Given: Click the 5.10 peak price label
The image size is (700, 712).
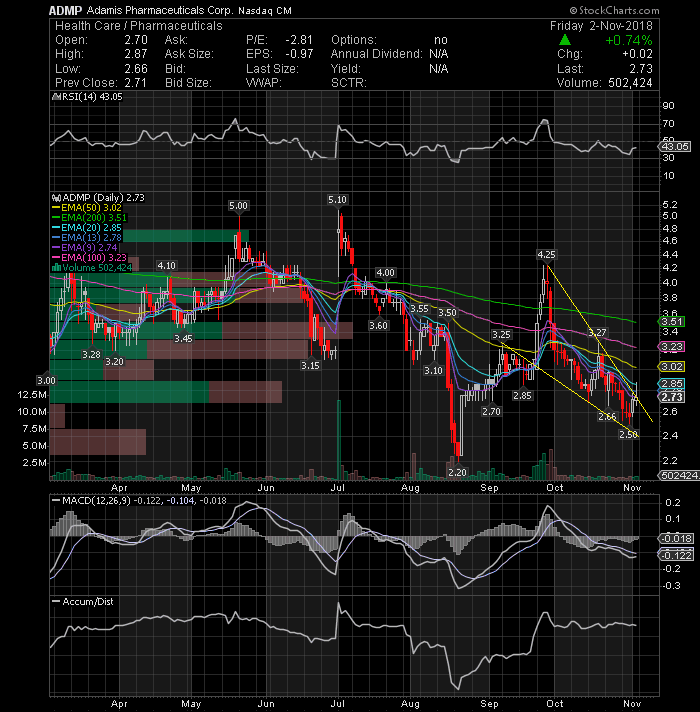Looking at the screenshot, I should pyautogui.click(x=337, y=200).
